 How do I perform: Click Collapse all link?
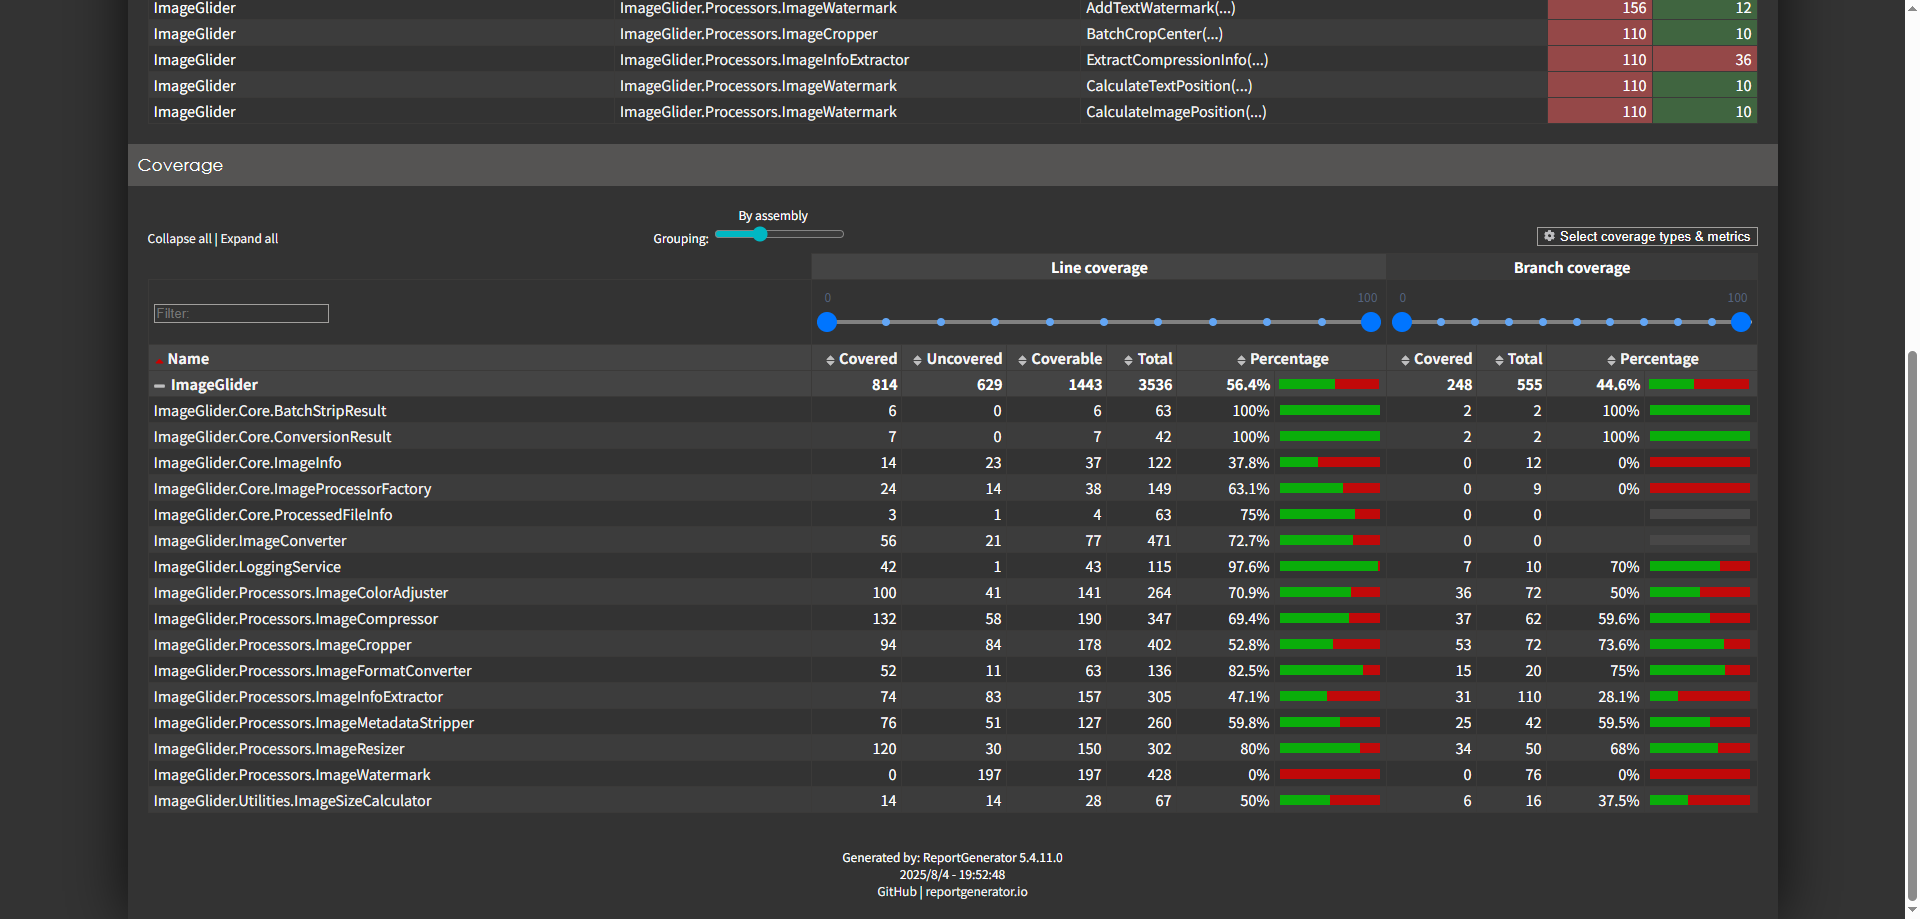coord(179,239)
